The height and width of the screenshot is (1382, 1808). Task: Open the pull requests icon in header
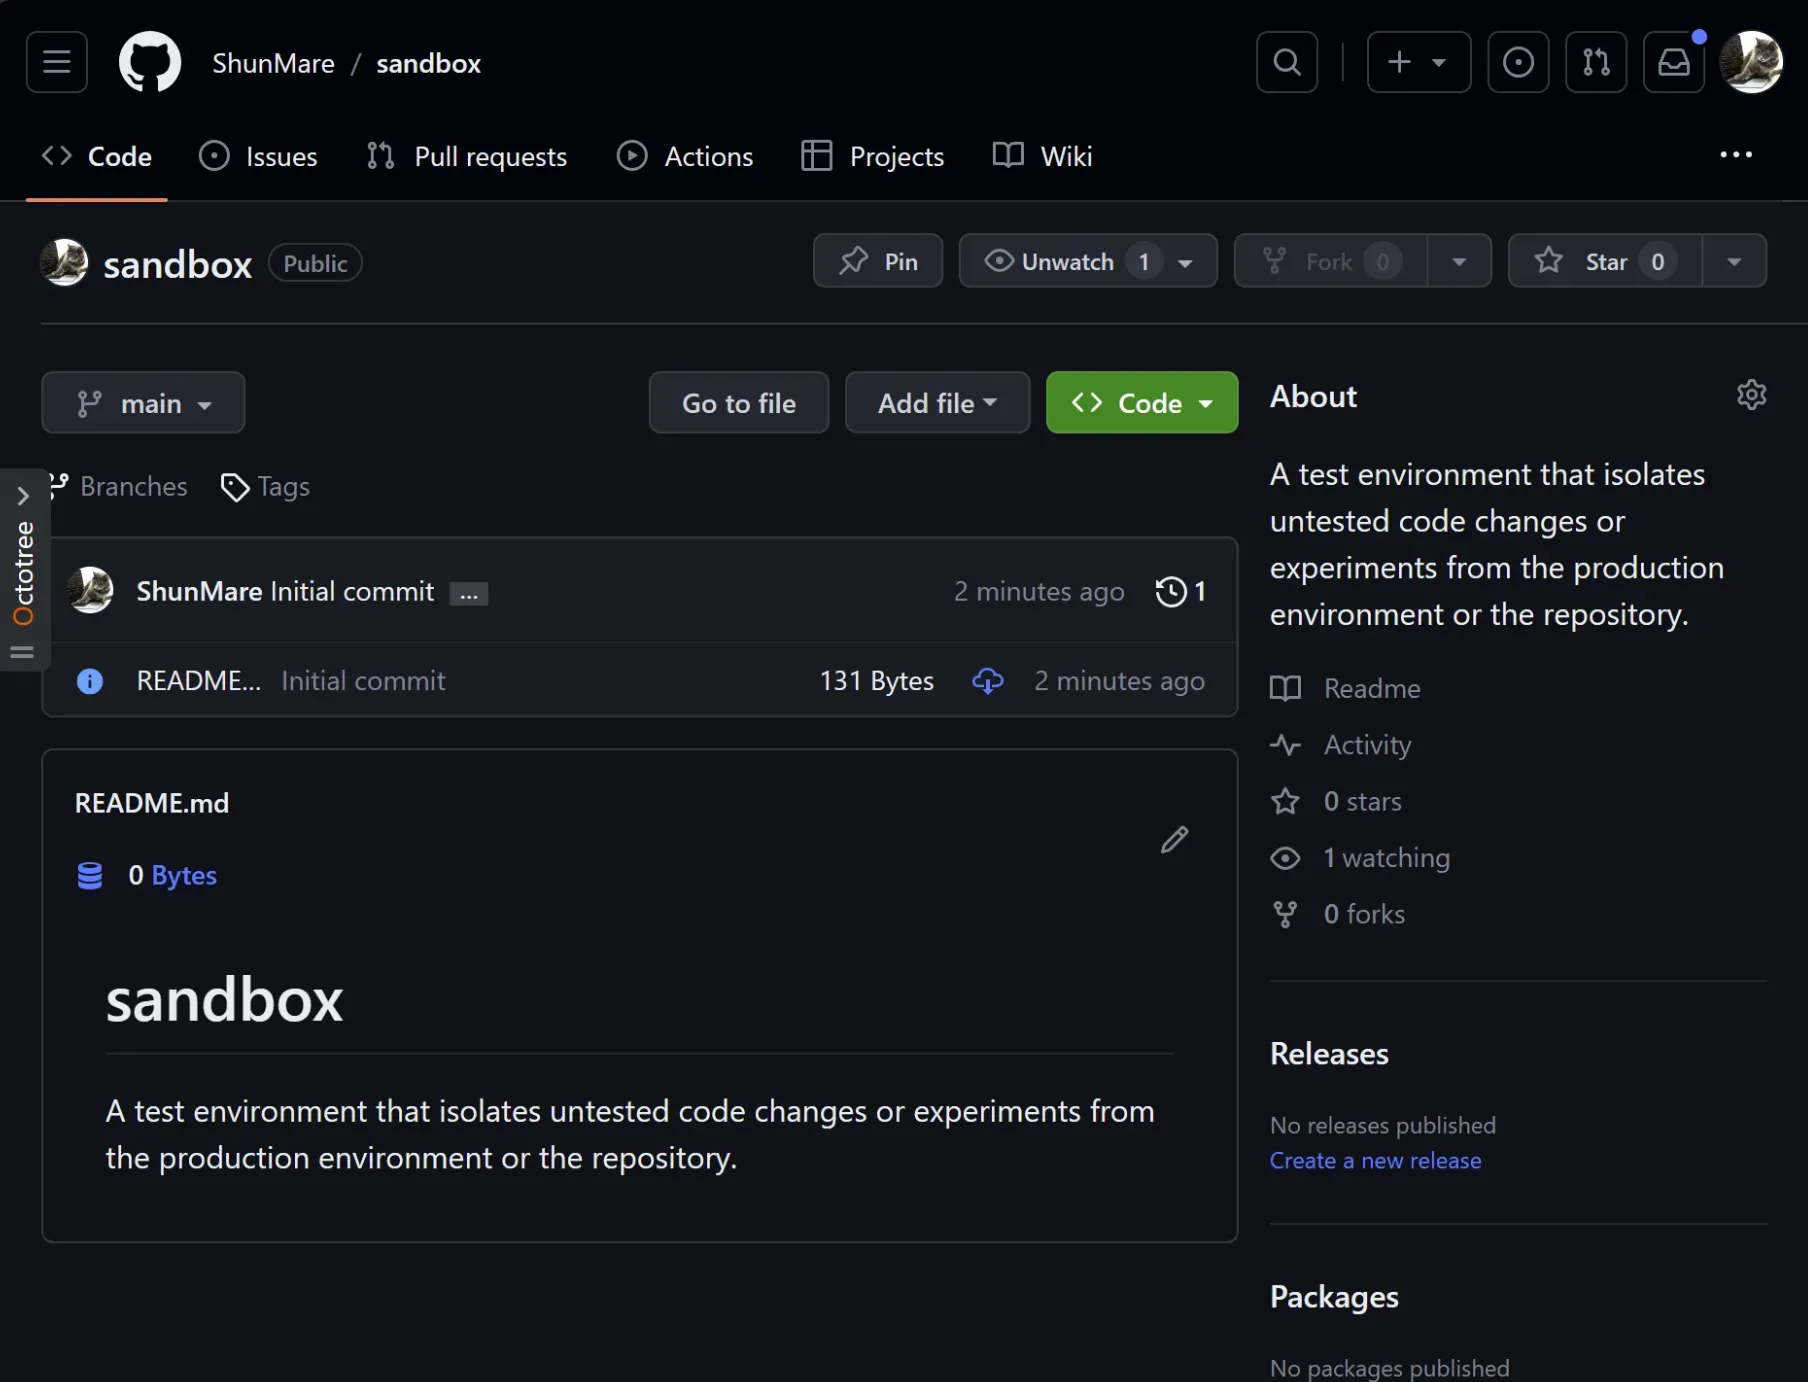tap(1596, 62)
